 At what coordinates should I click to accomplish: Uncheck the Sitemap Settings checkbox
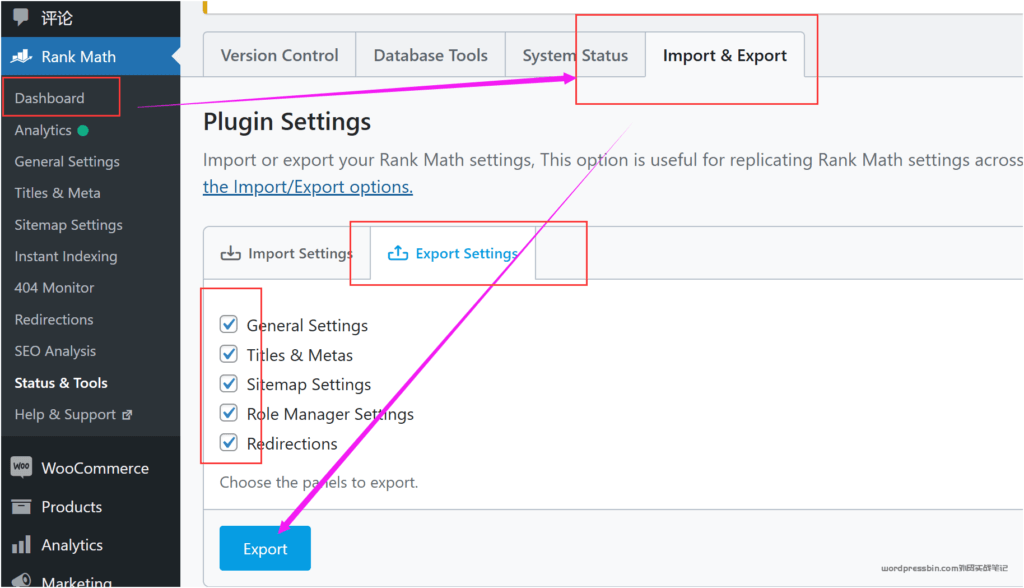pos(229,384)
